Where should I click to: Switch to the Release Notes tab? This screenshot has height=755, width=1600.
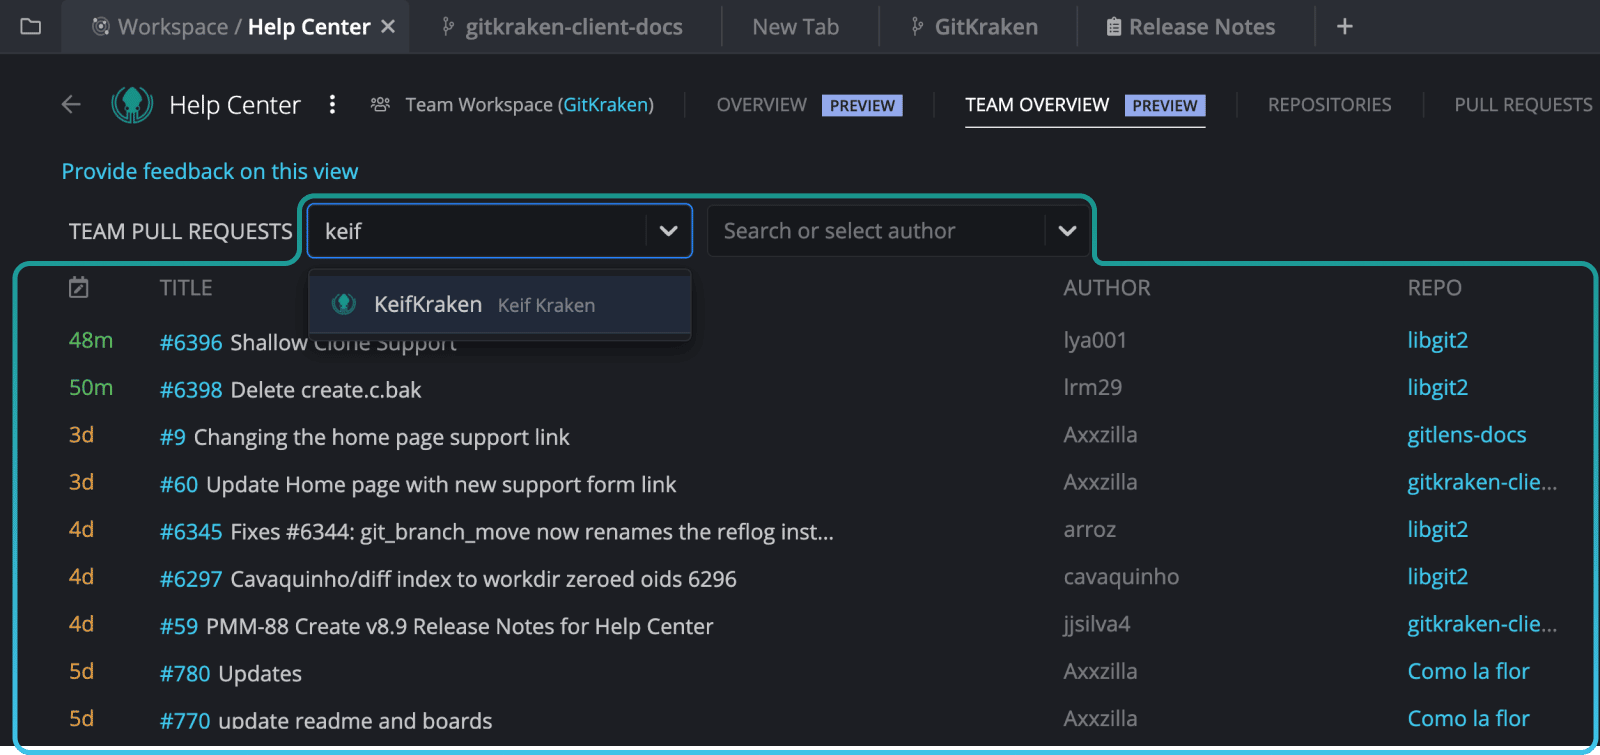pos(1191,27)
